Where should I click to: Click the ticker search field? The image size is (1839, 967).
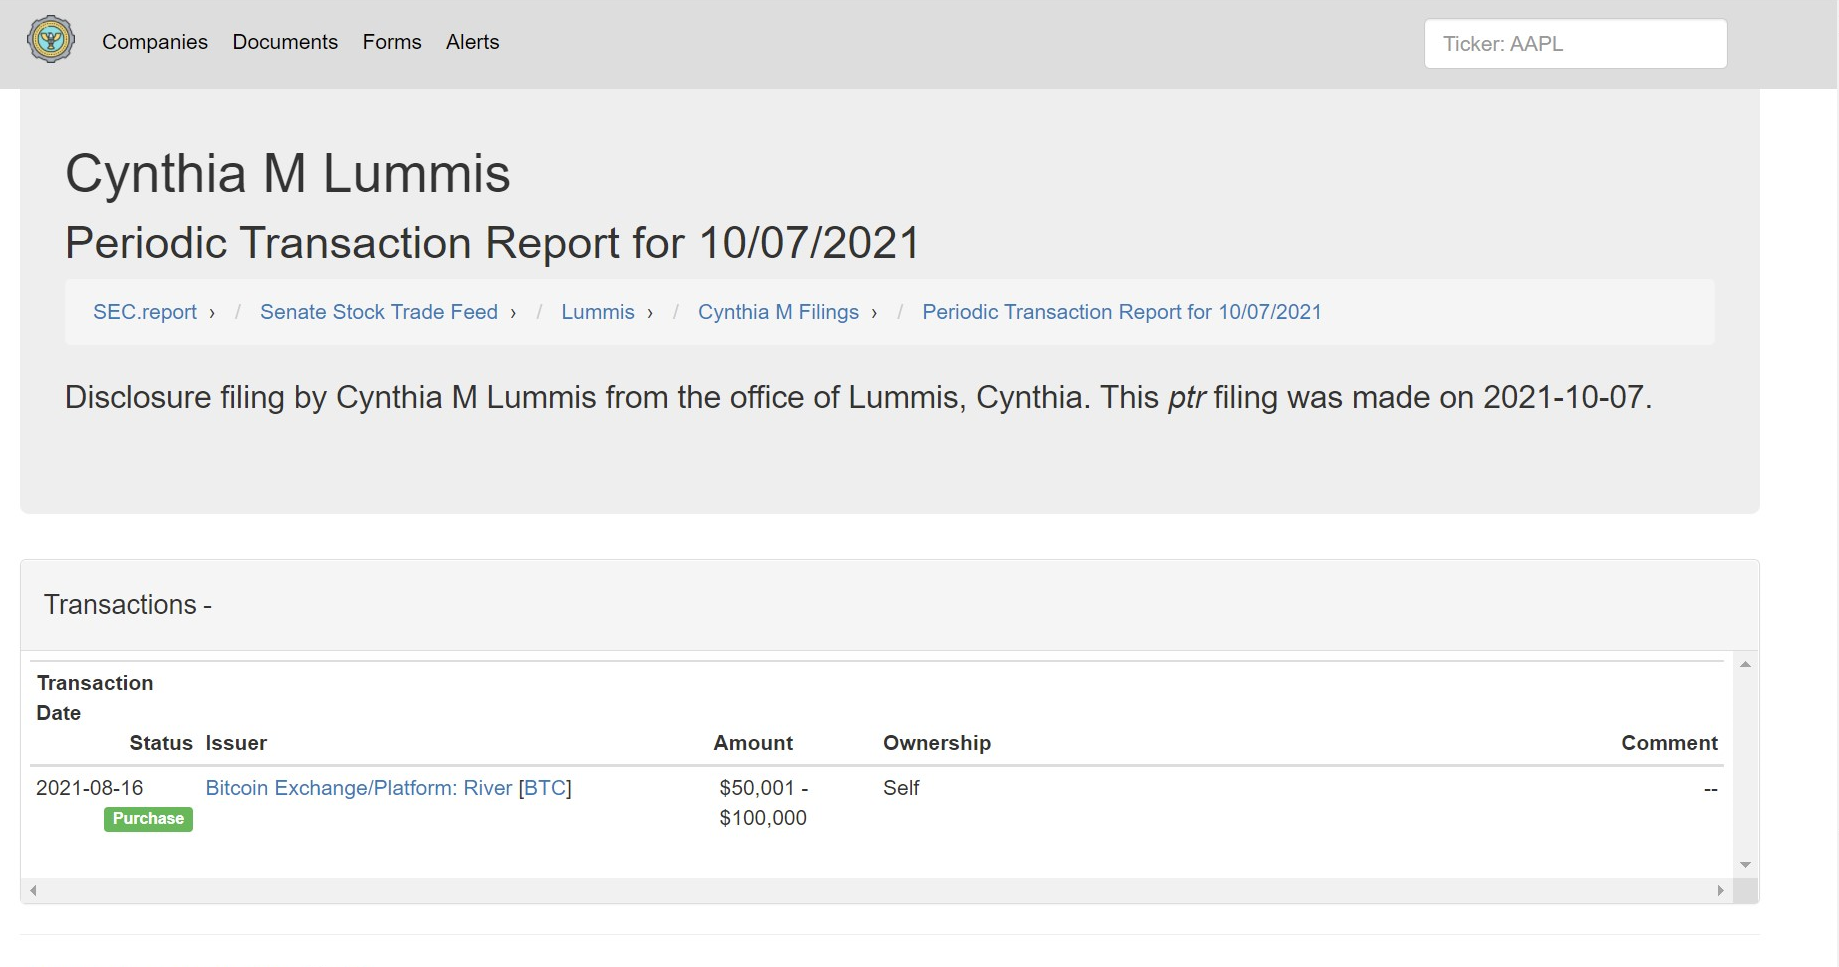click(x=1574, y=44)
